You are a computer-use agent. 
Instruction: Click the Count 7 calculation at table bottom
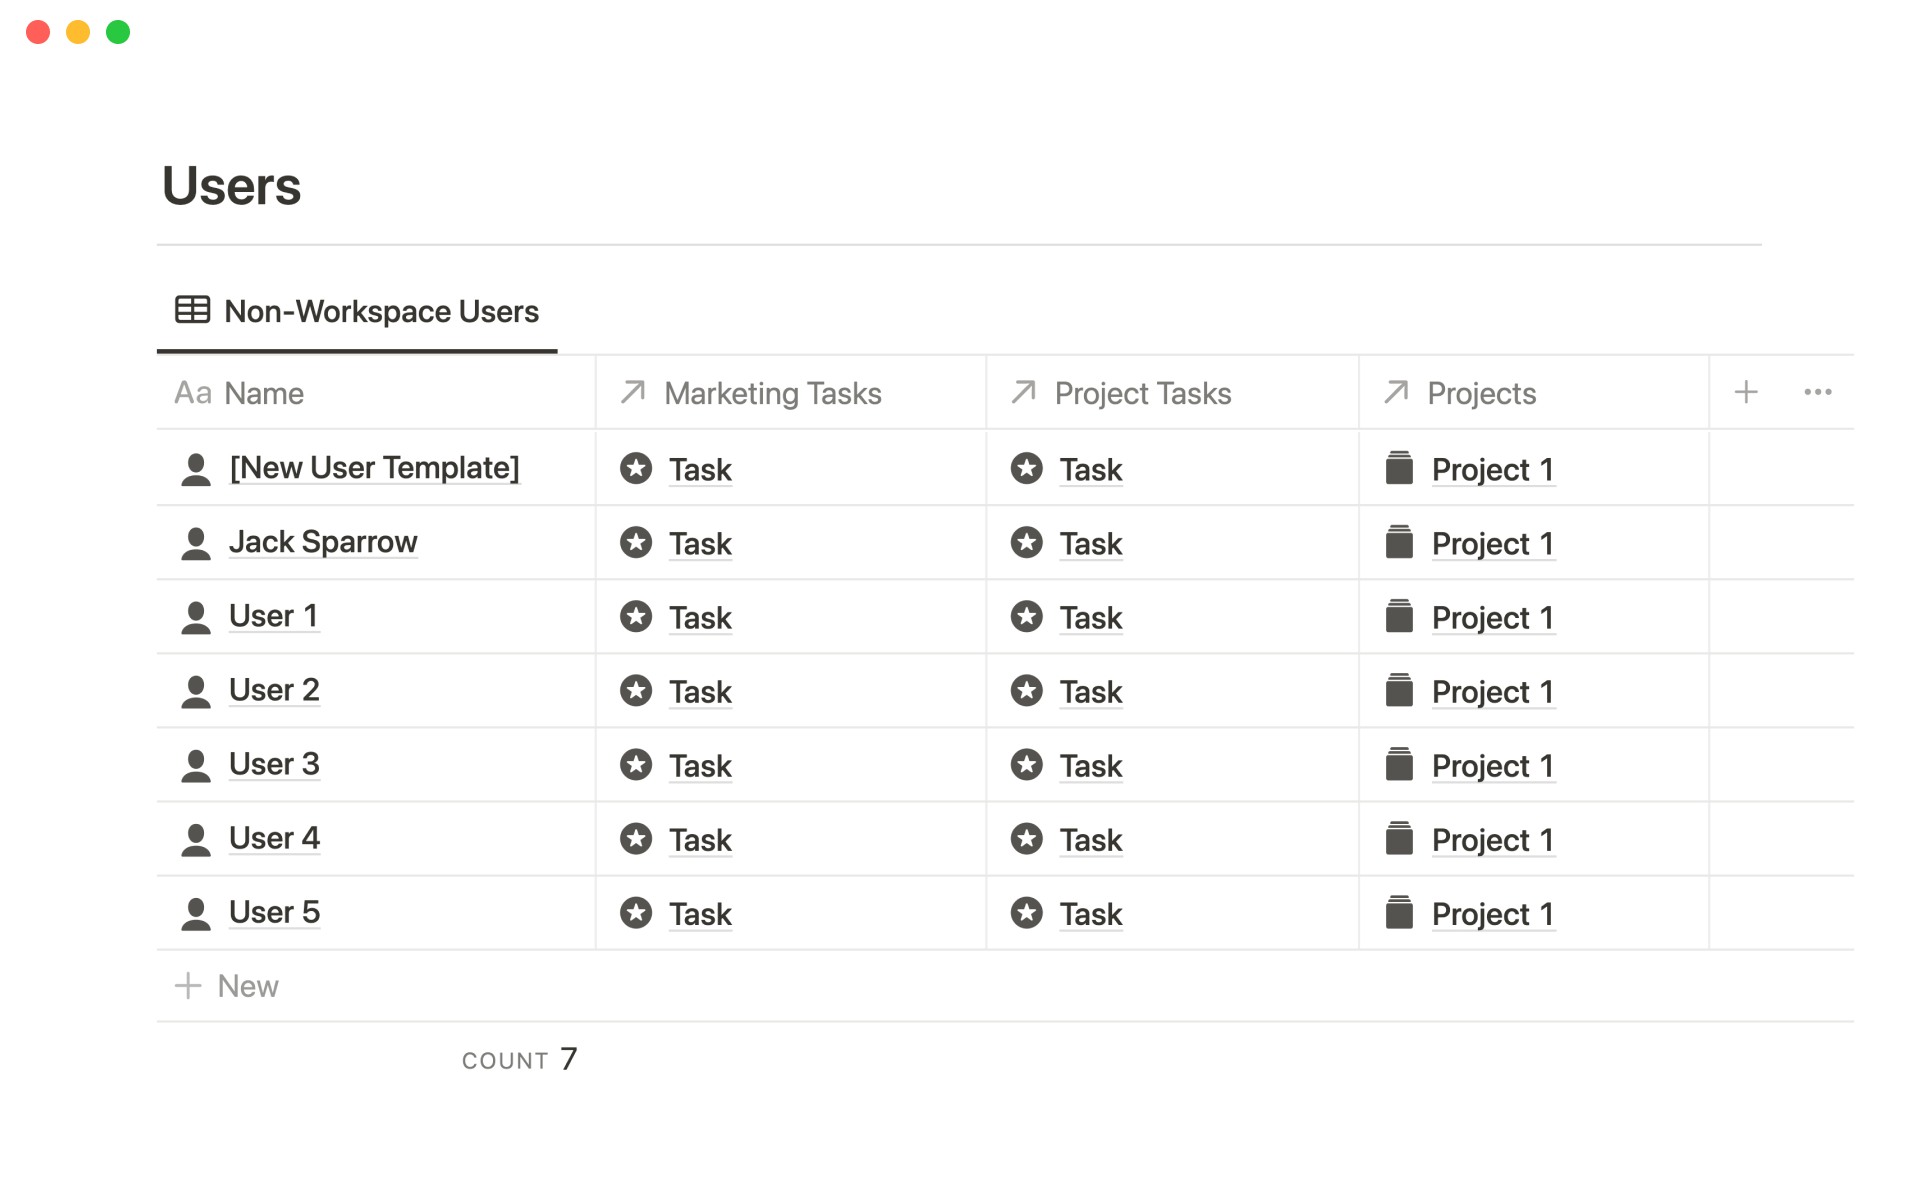coord(520,1058)
